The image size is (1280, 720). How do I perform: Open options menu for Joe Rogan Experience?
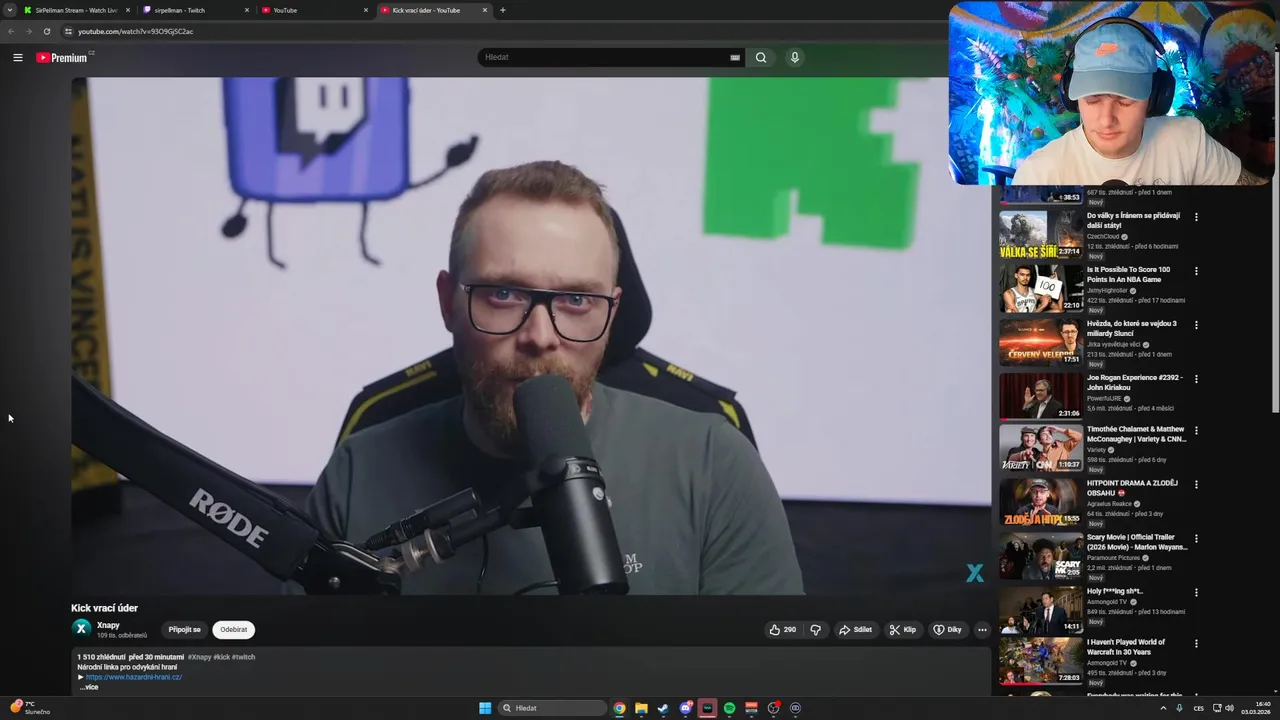coord(1196,379)
